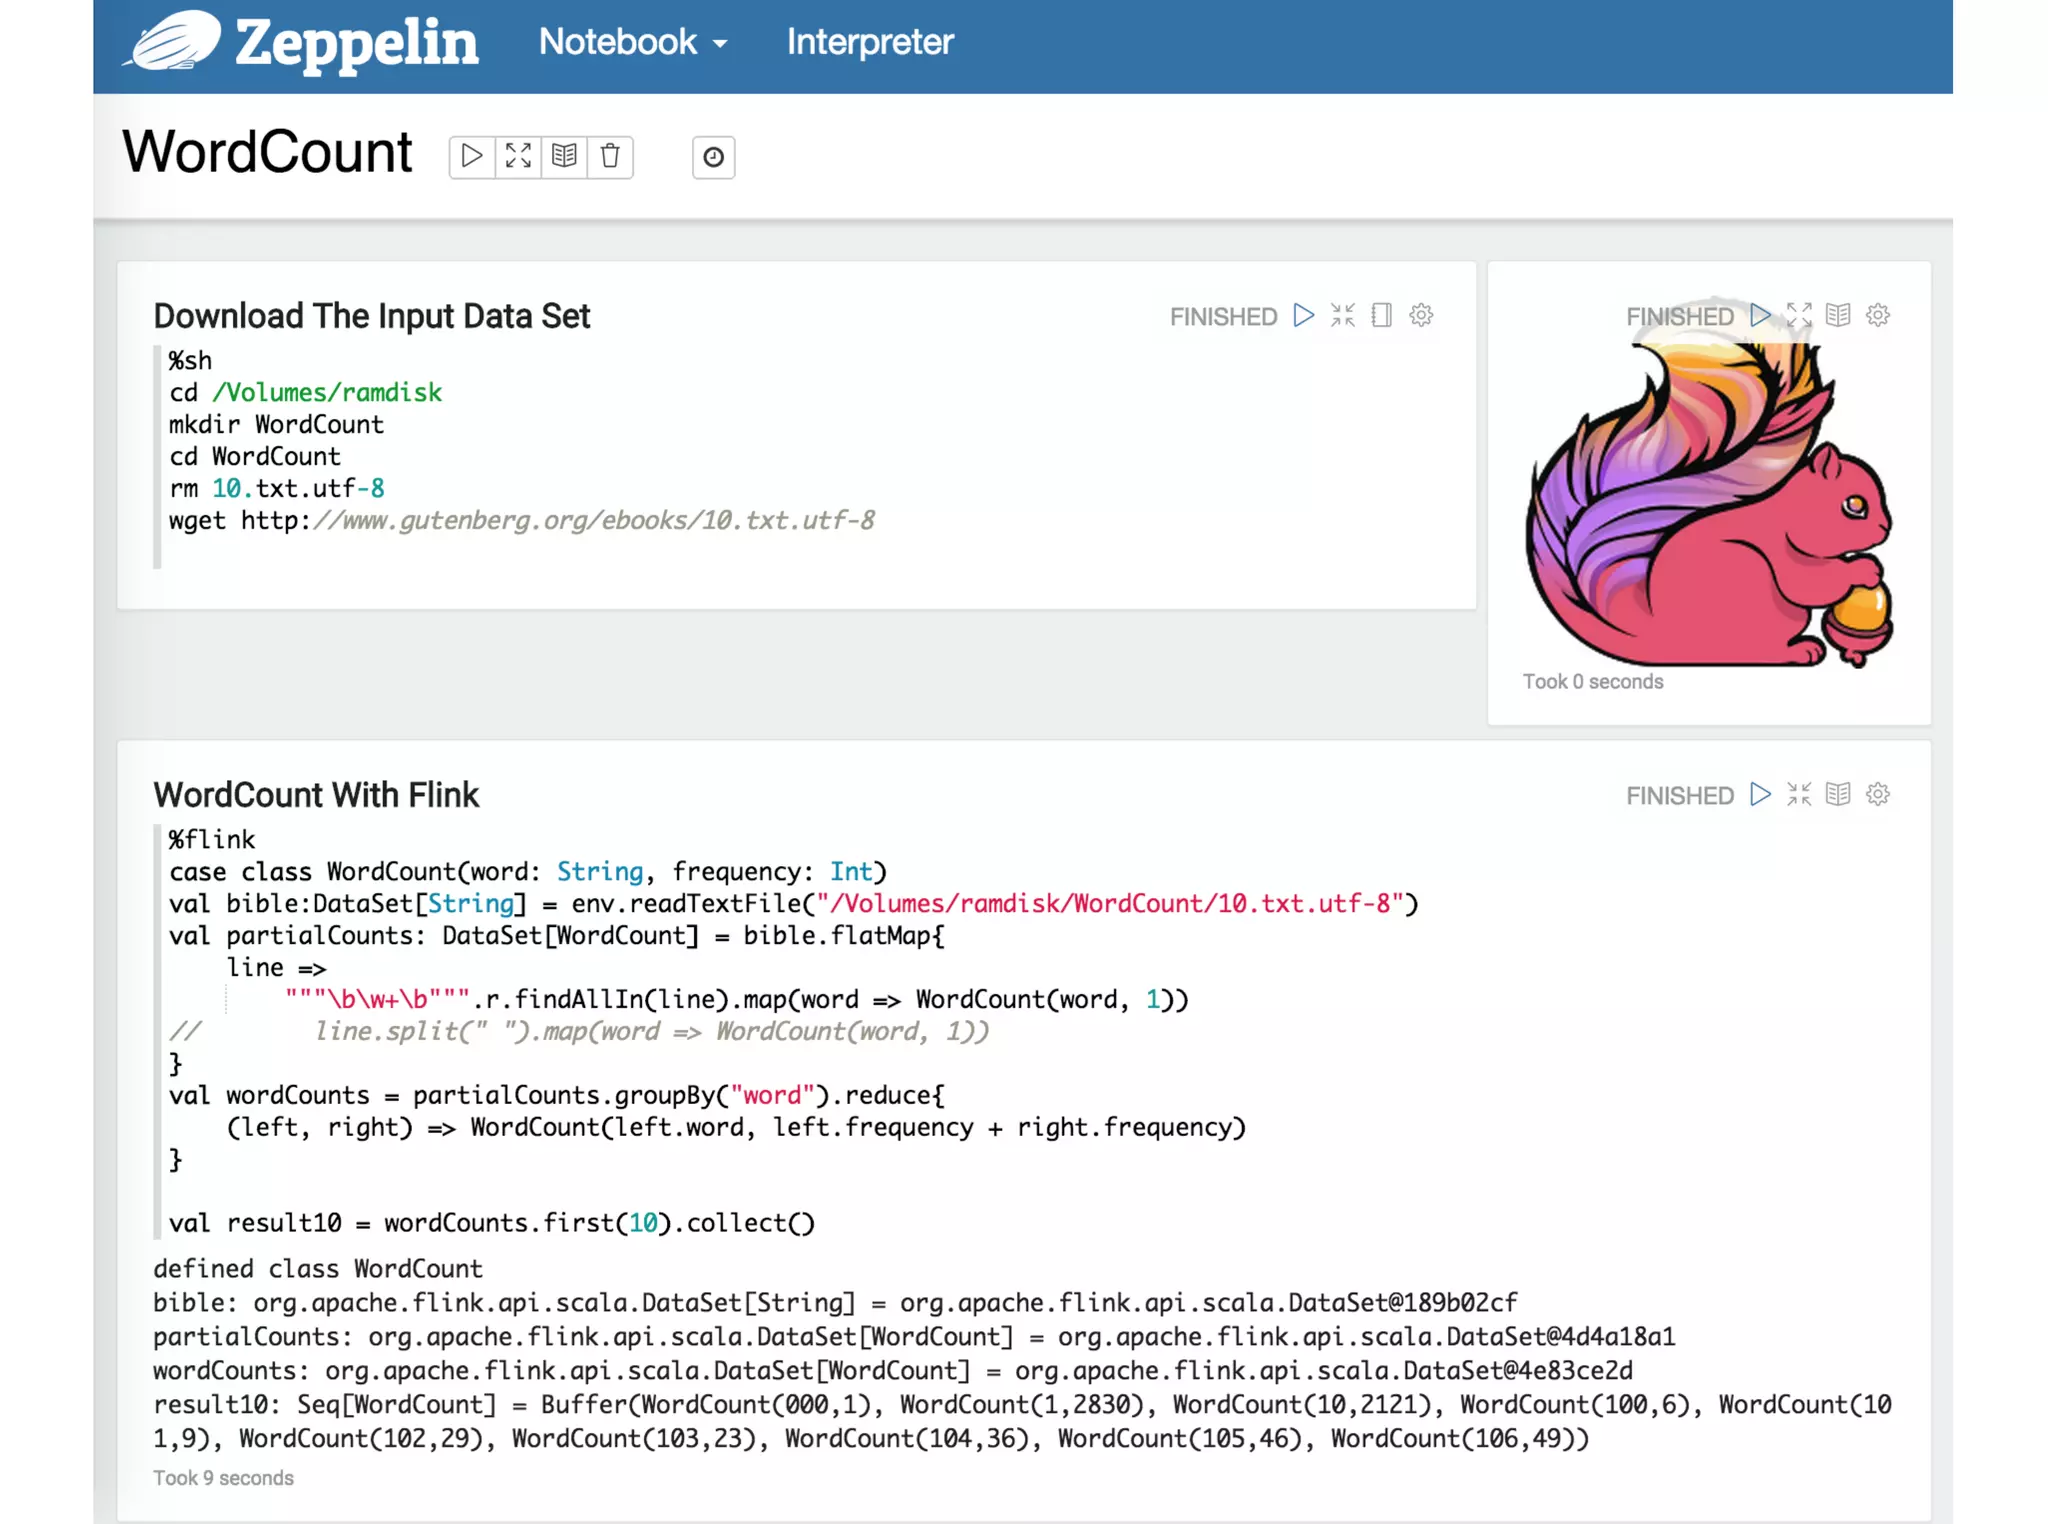The width and height of the screenshot is (2048, 1524).
Task: Run the WordCount With Flink paragraph
Action: click(1760, 795)
